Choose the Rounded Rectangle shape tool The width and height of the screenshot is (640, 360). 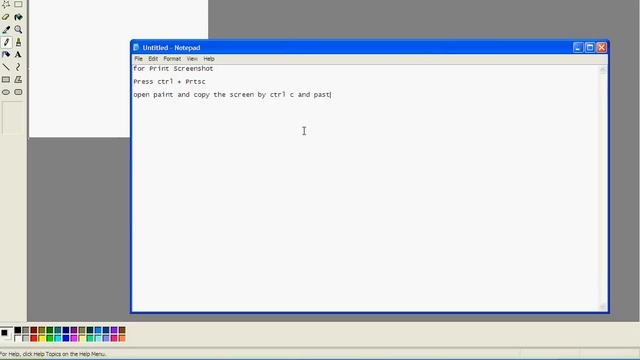18,92
